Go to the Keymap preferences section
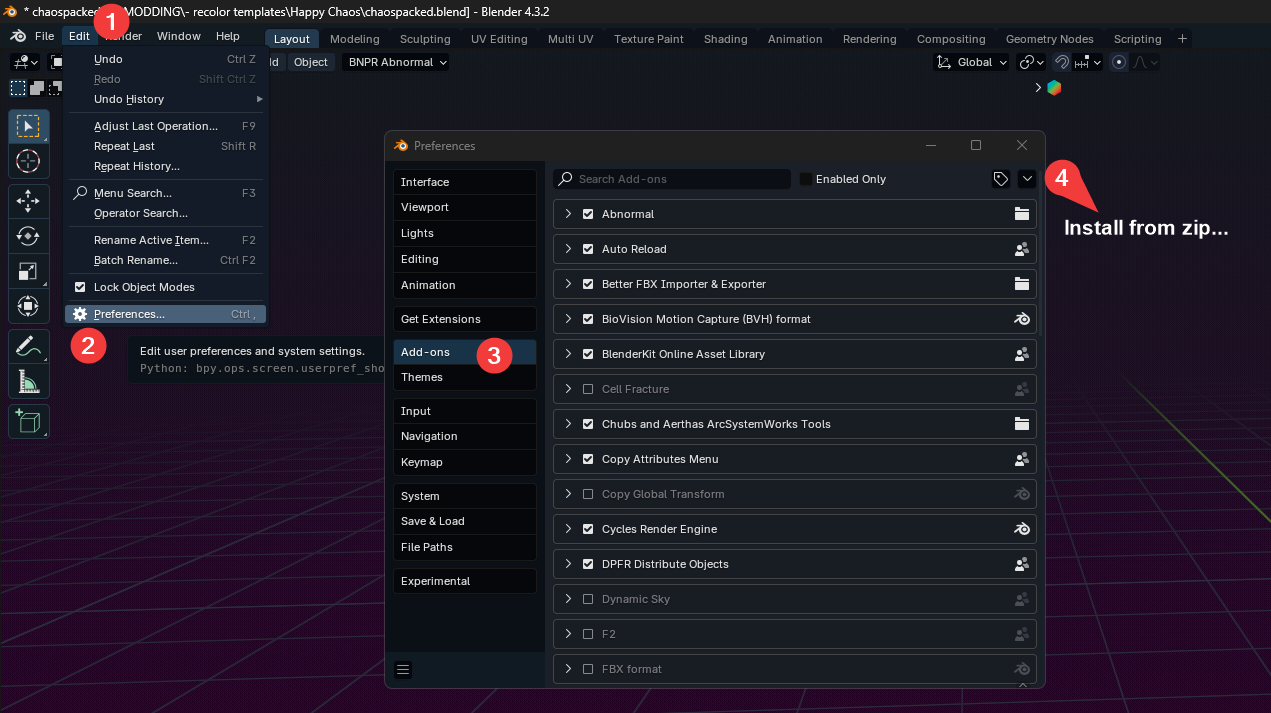The width and height of the screenshot is (1271, 713). (465, 462)
